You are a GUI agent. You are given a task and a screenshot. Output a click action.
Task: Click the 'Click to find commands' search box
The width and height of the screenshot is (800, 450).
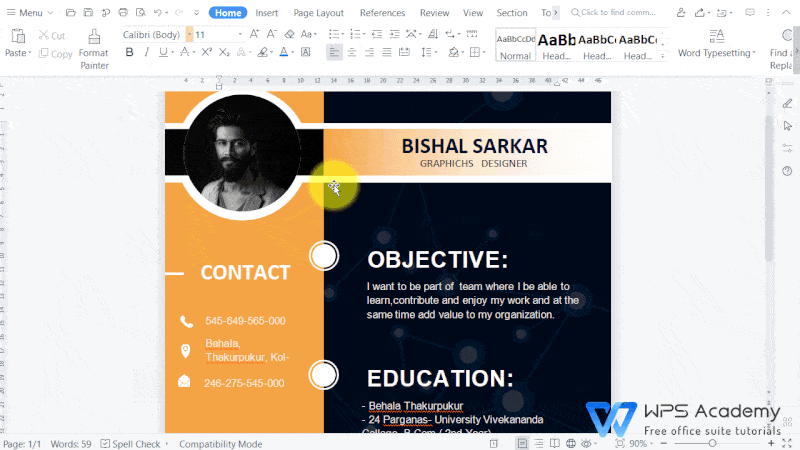pyautogui.click(x=618, y=13)
